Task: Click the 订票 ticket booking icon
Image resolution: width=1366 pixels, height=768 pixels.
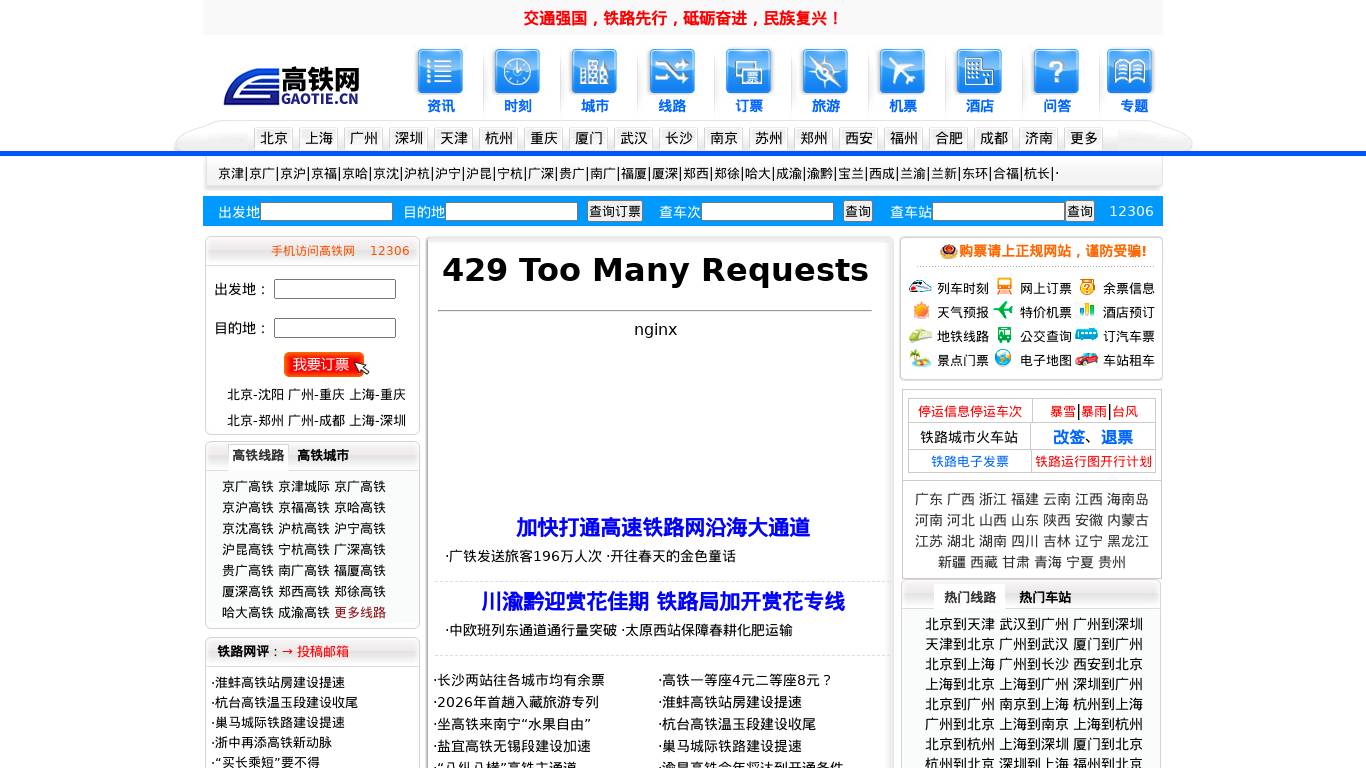Action: click(x=749, y=72)
